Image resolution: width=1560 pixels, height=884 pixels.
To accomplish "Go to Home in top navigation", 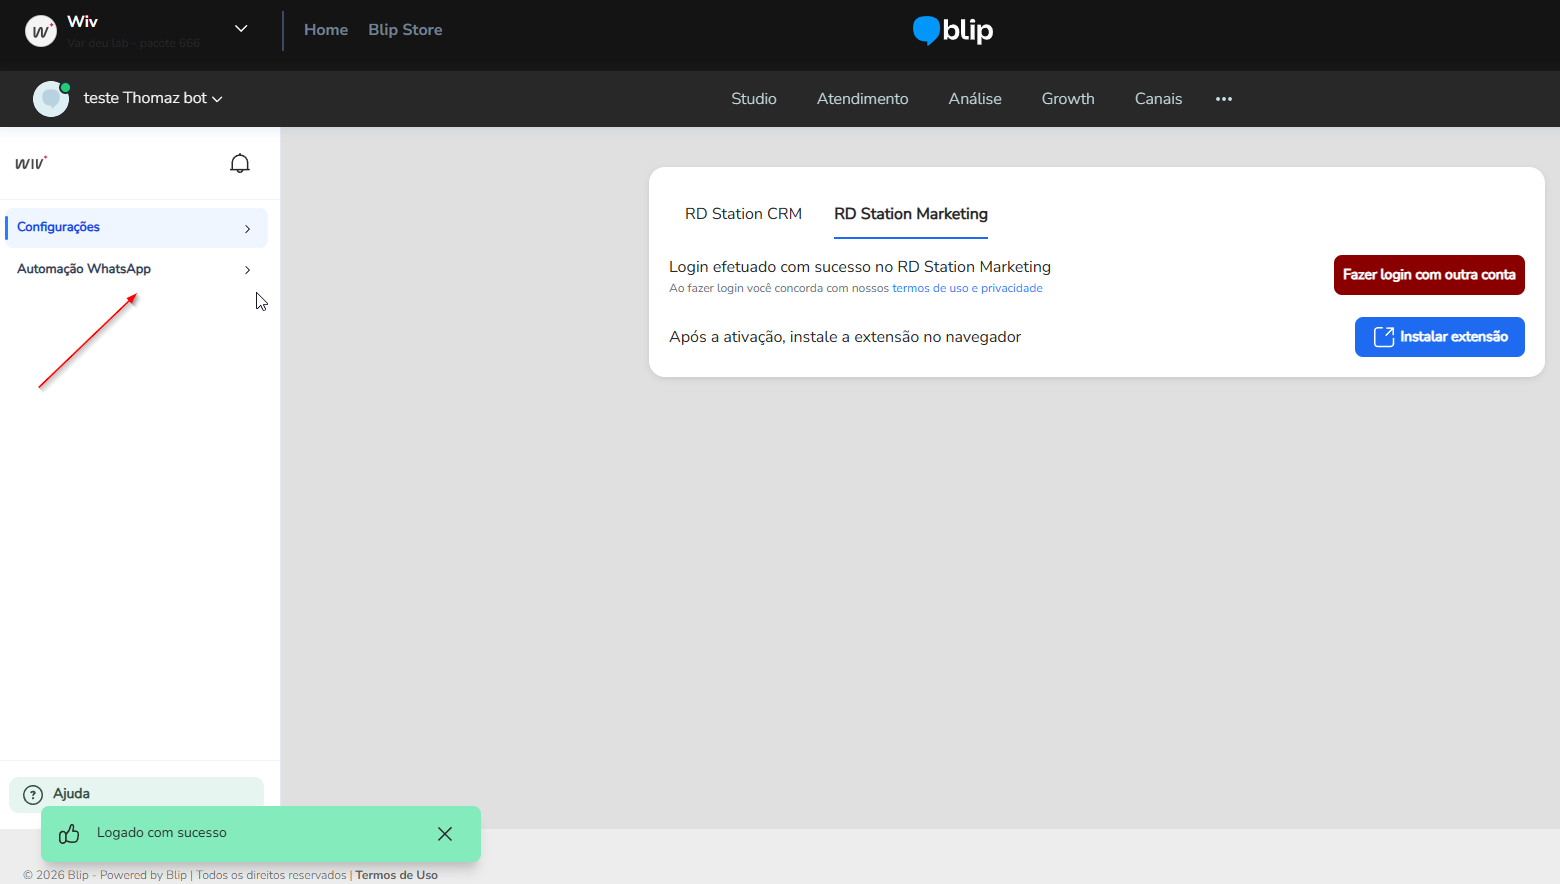I will pos(326,30).
